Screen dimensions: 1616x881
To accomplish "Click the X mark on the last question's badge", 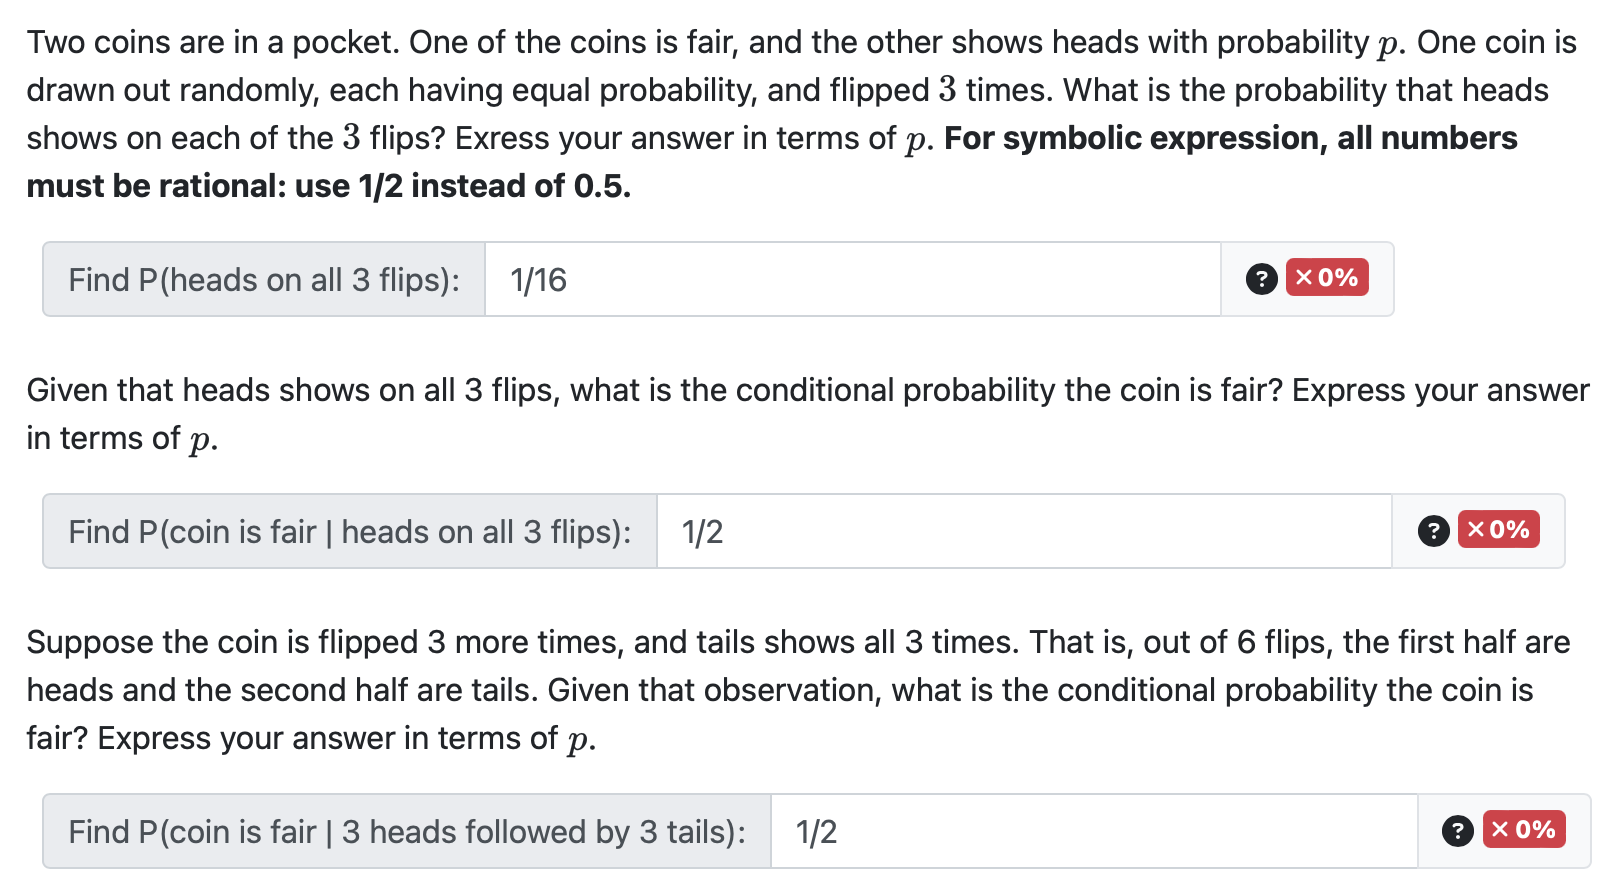I will tap(1501, 830).
